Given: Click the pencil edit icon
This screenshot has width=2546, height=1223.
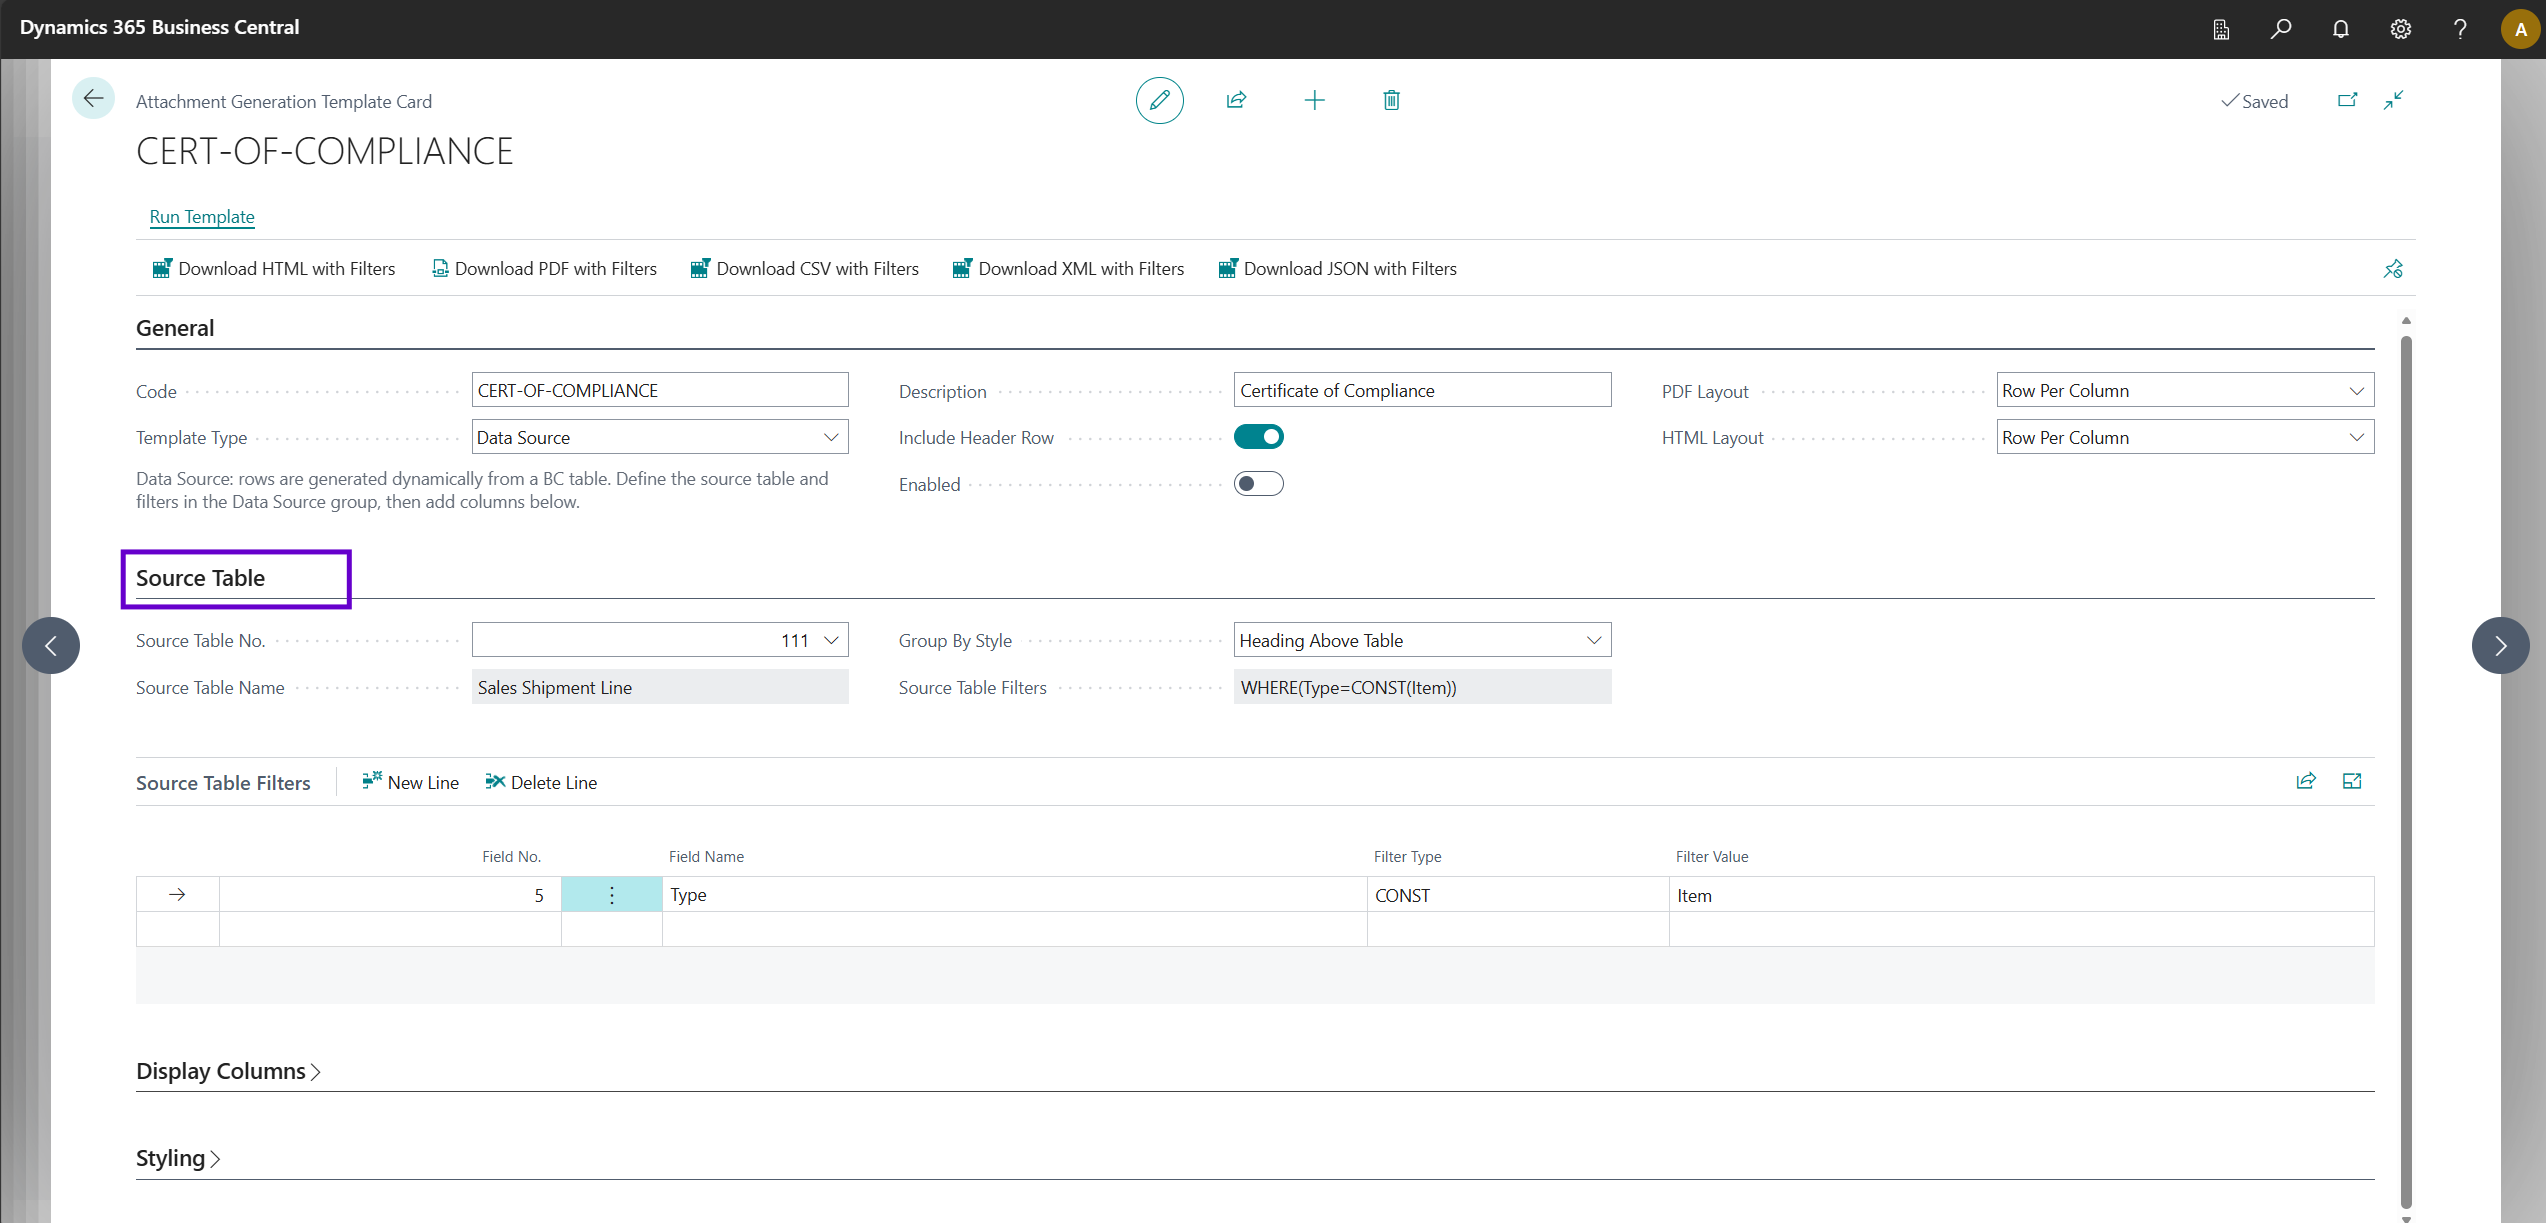Looking at the screenshot, I should click(x=1159, y=100).
